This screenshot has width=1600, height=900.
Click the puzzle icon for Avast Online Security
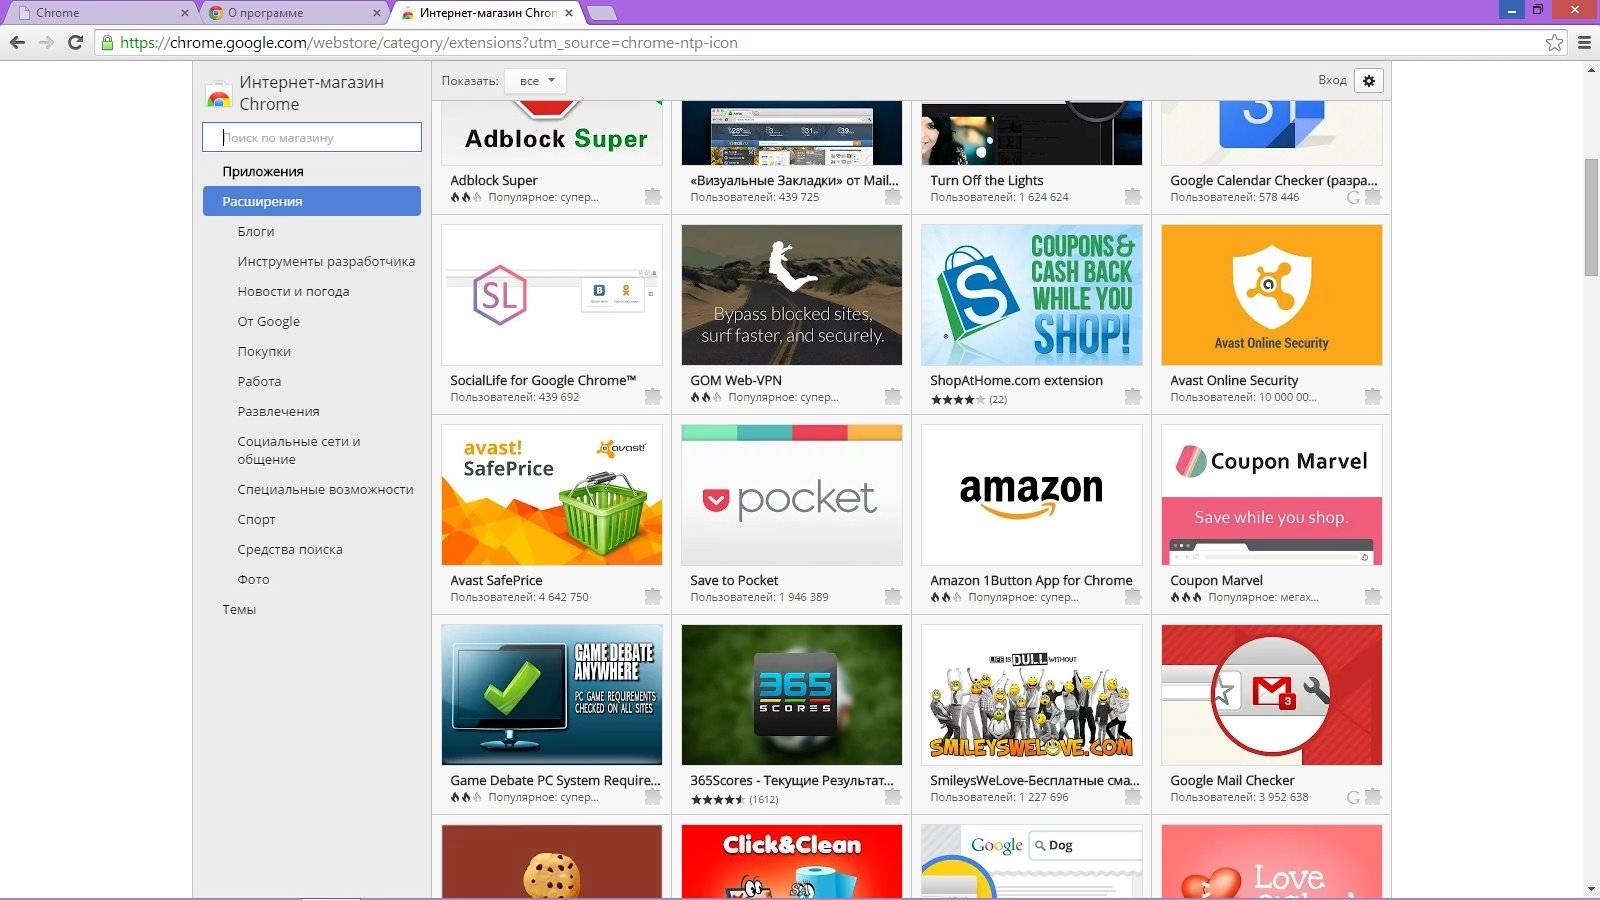pos(1373,397)
